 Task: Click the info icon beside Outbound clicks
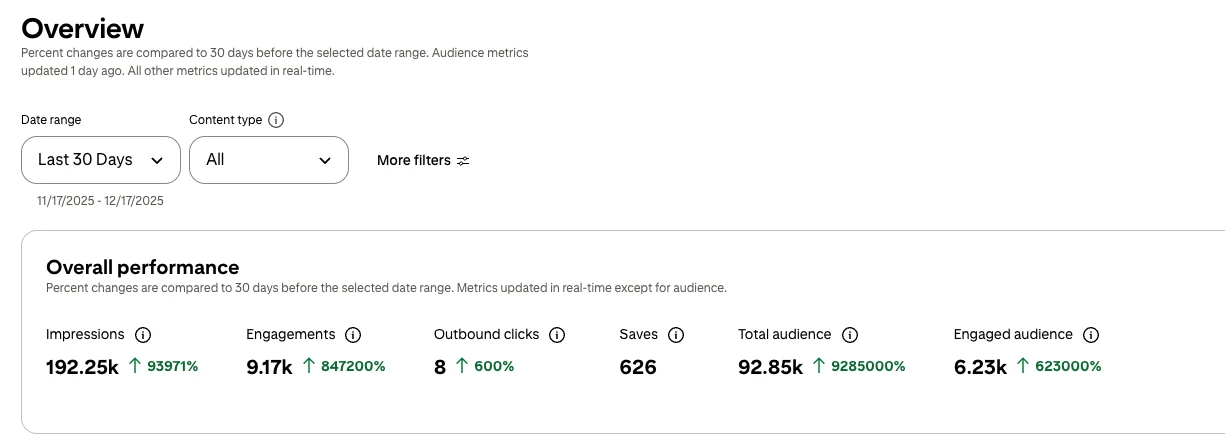click(557, 335)
